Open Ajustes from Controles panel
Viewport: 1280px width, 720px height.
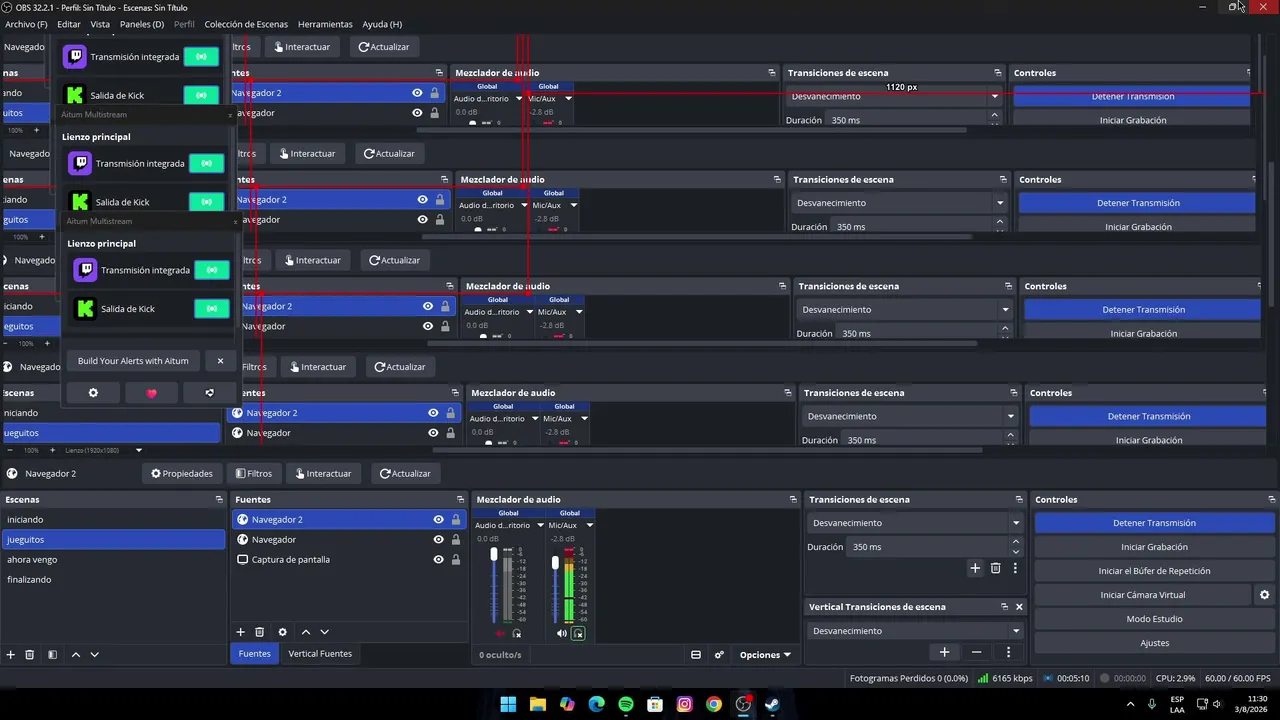pos(1154,643)
